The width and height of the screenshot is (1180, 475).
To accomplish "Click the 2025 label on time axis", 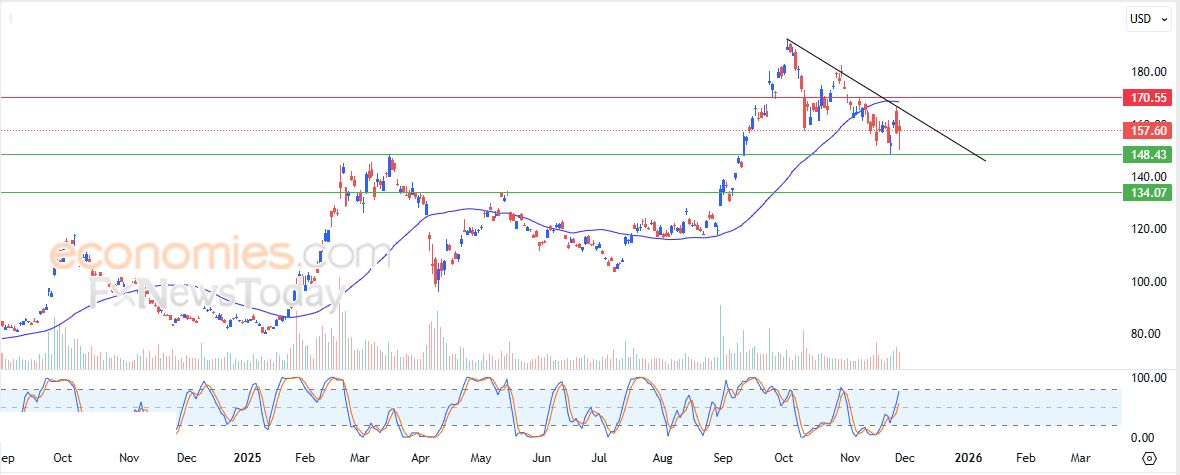I will 246,458.
